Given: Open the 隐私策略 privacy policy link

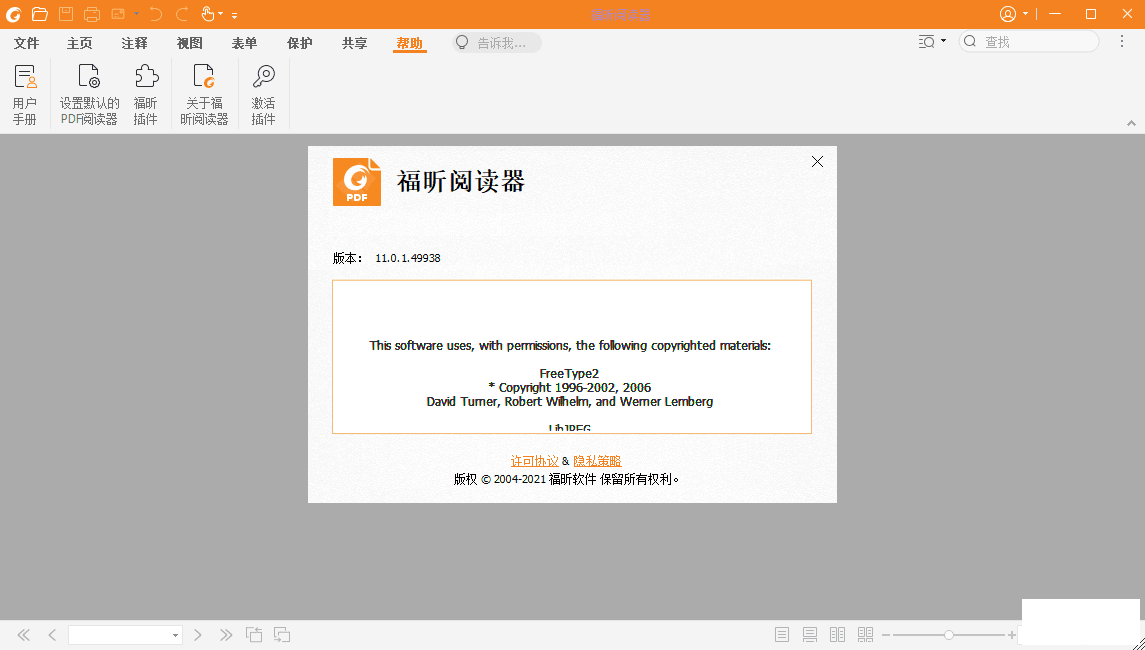Looking at the screenshot, I should point(597,461).
